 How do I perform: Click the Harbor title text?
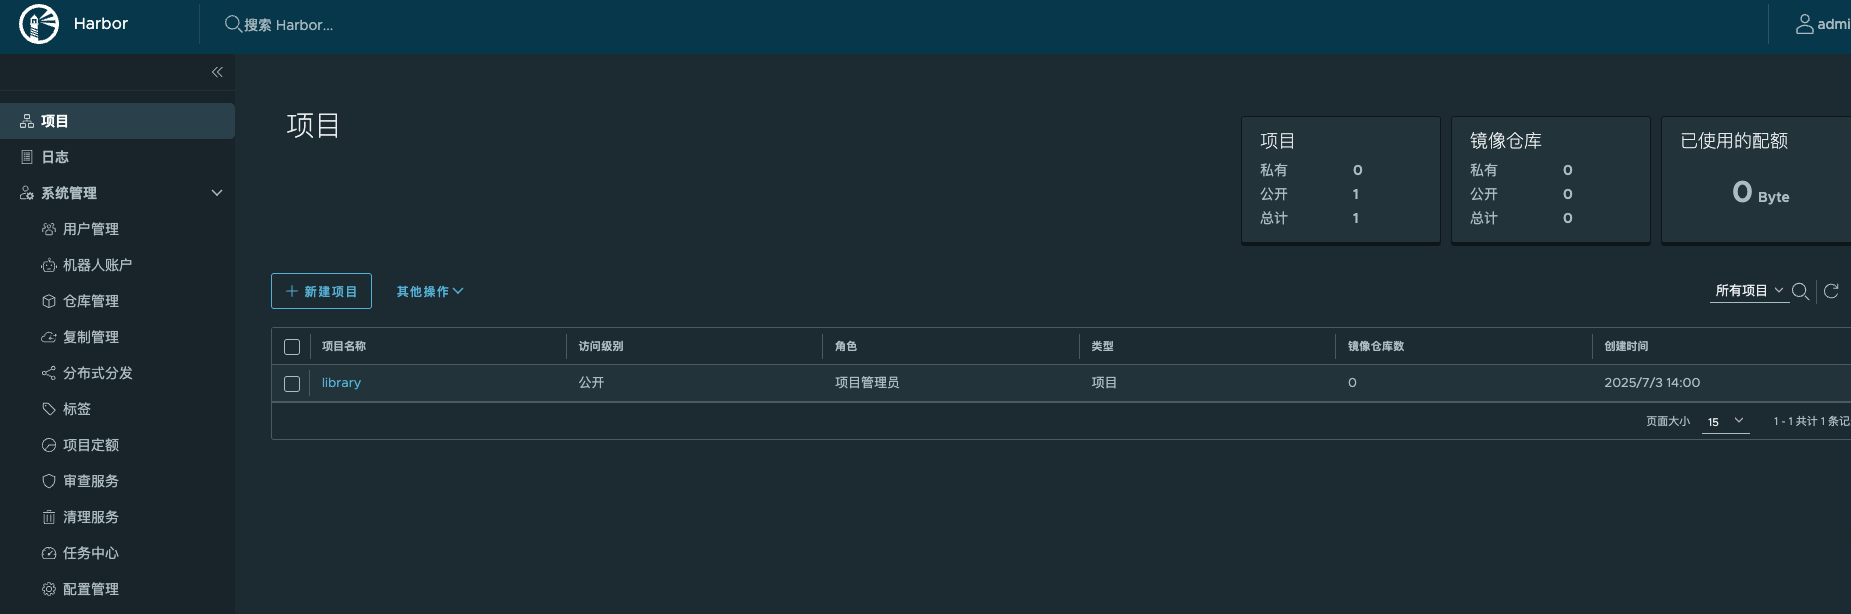[101, 24]
